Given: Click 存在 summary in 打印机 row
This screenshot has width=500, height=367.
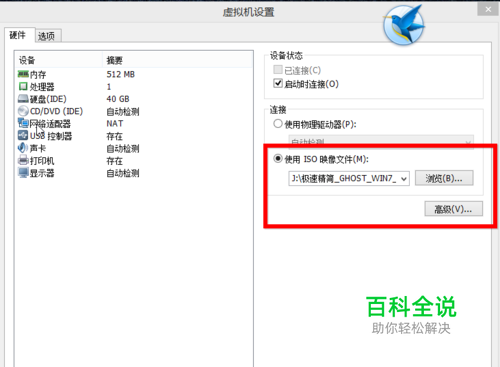Looking at the screenshot, I should click(114, 161).
